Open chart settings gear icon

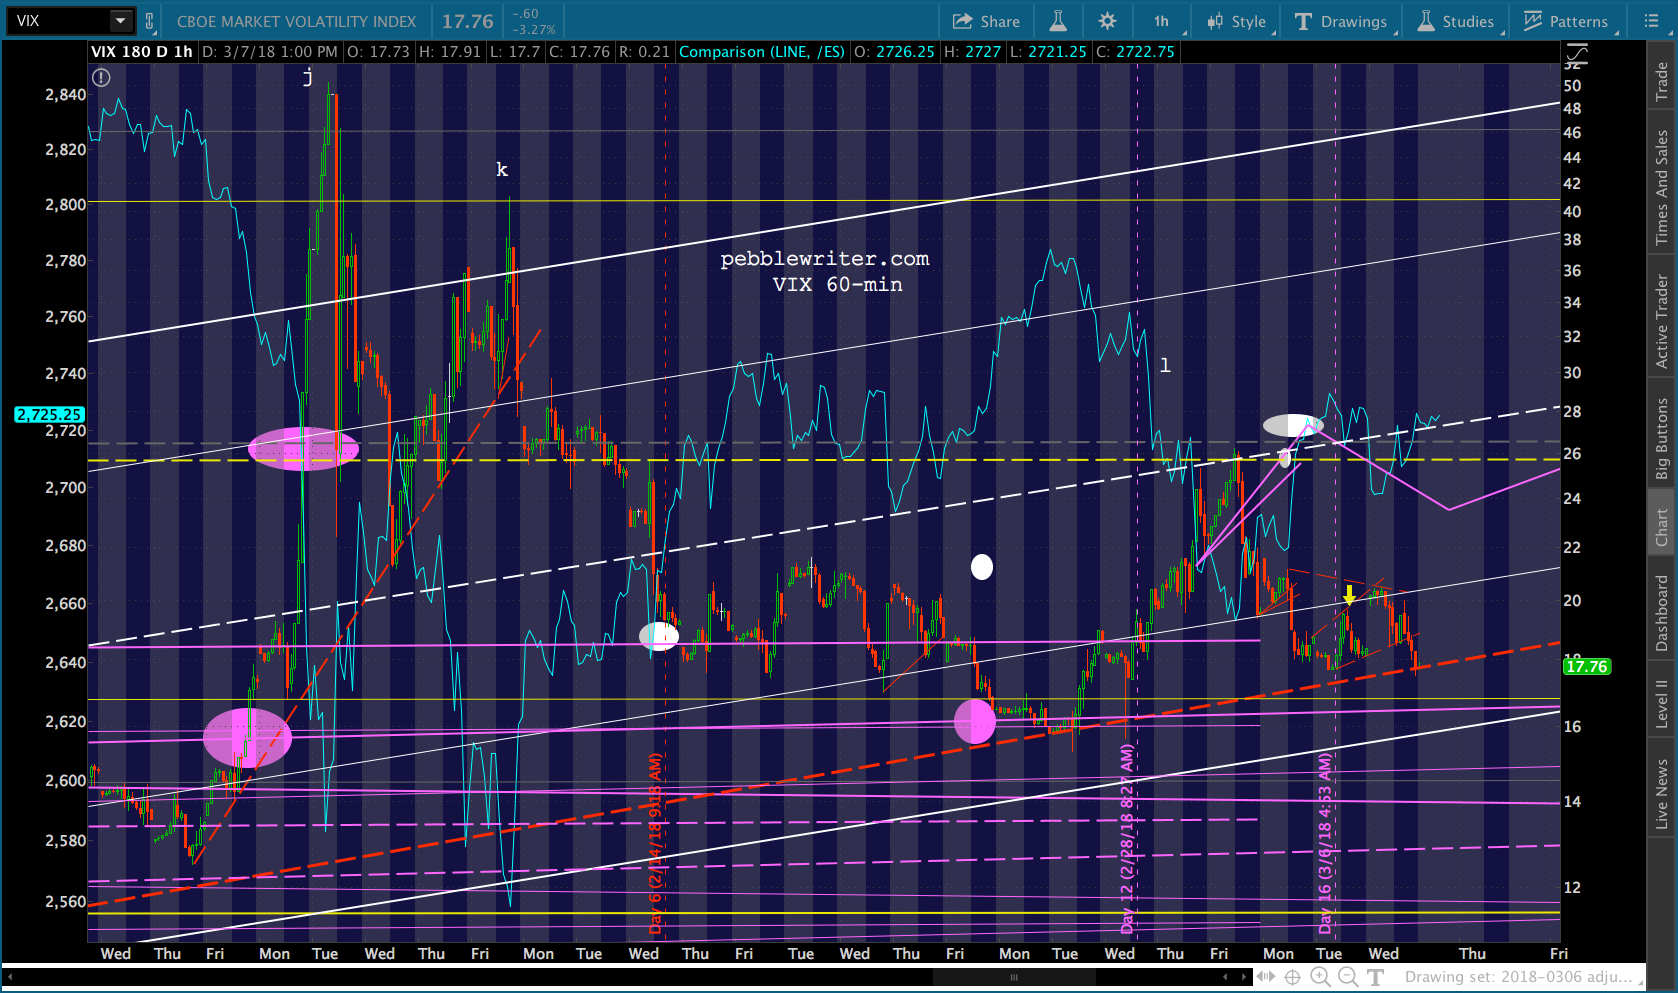(x=1107, y=21)
